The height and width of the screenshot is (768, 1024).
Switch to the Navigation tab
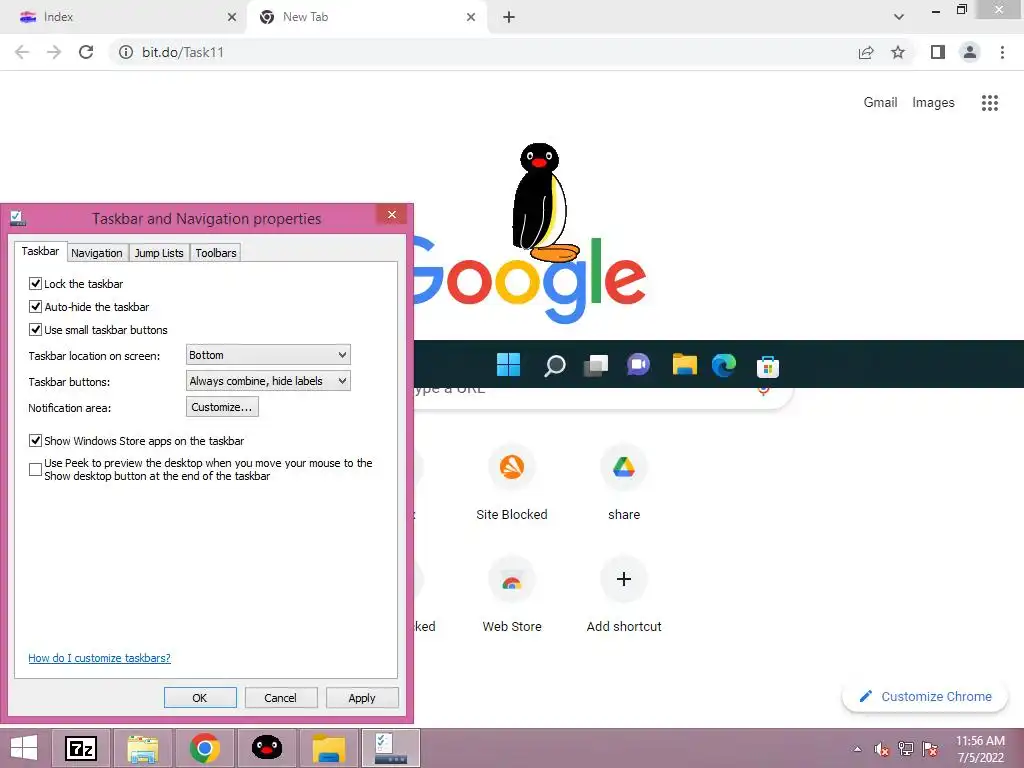click(x=97, y=253)
